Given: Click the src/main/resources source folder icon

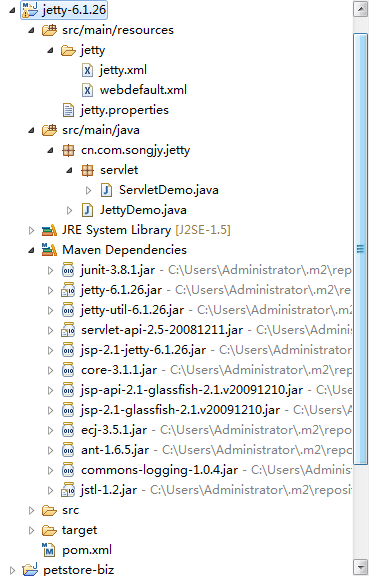Looking at the screenshot, I should click(x=49, y=30).
